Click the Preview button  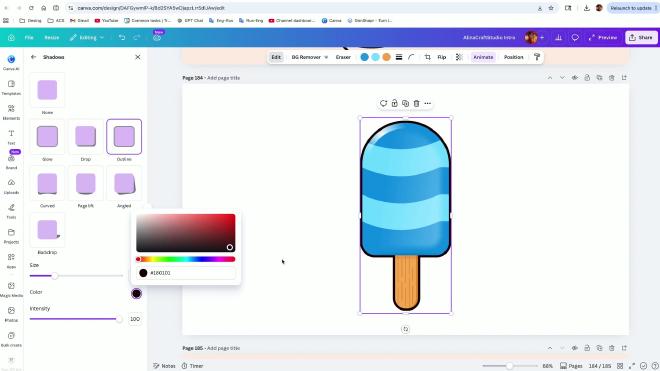pyautogui.click(x=603, y=37)
